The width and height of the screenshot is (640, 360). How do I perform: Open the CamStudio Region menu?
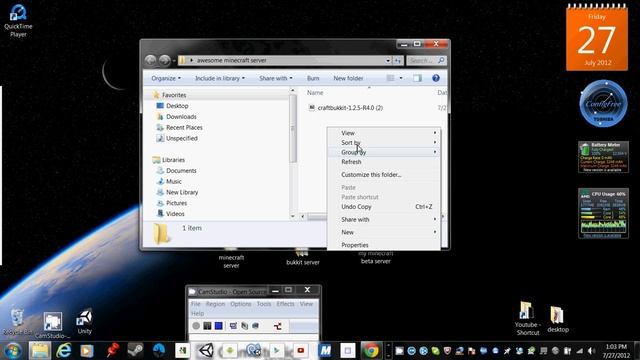216,304
